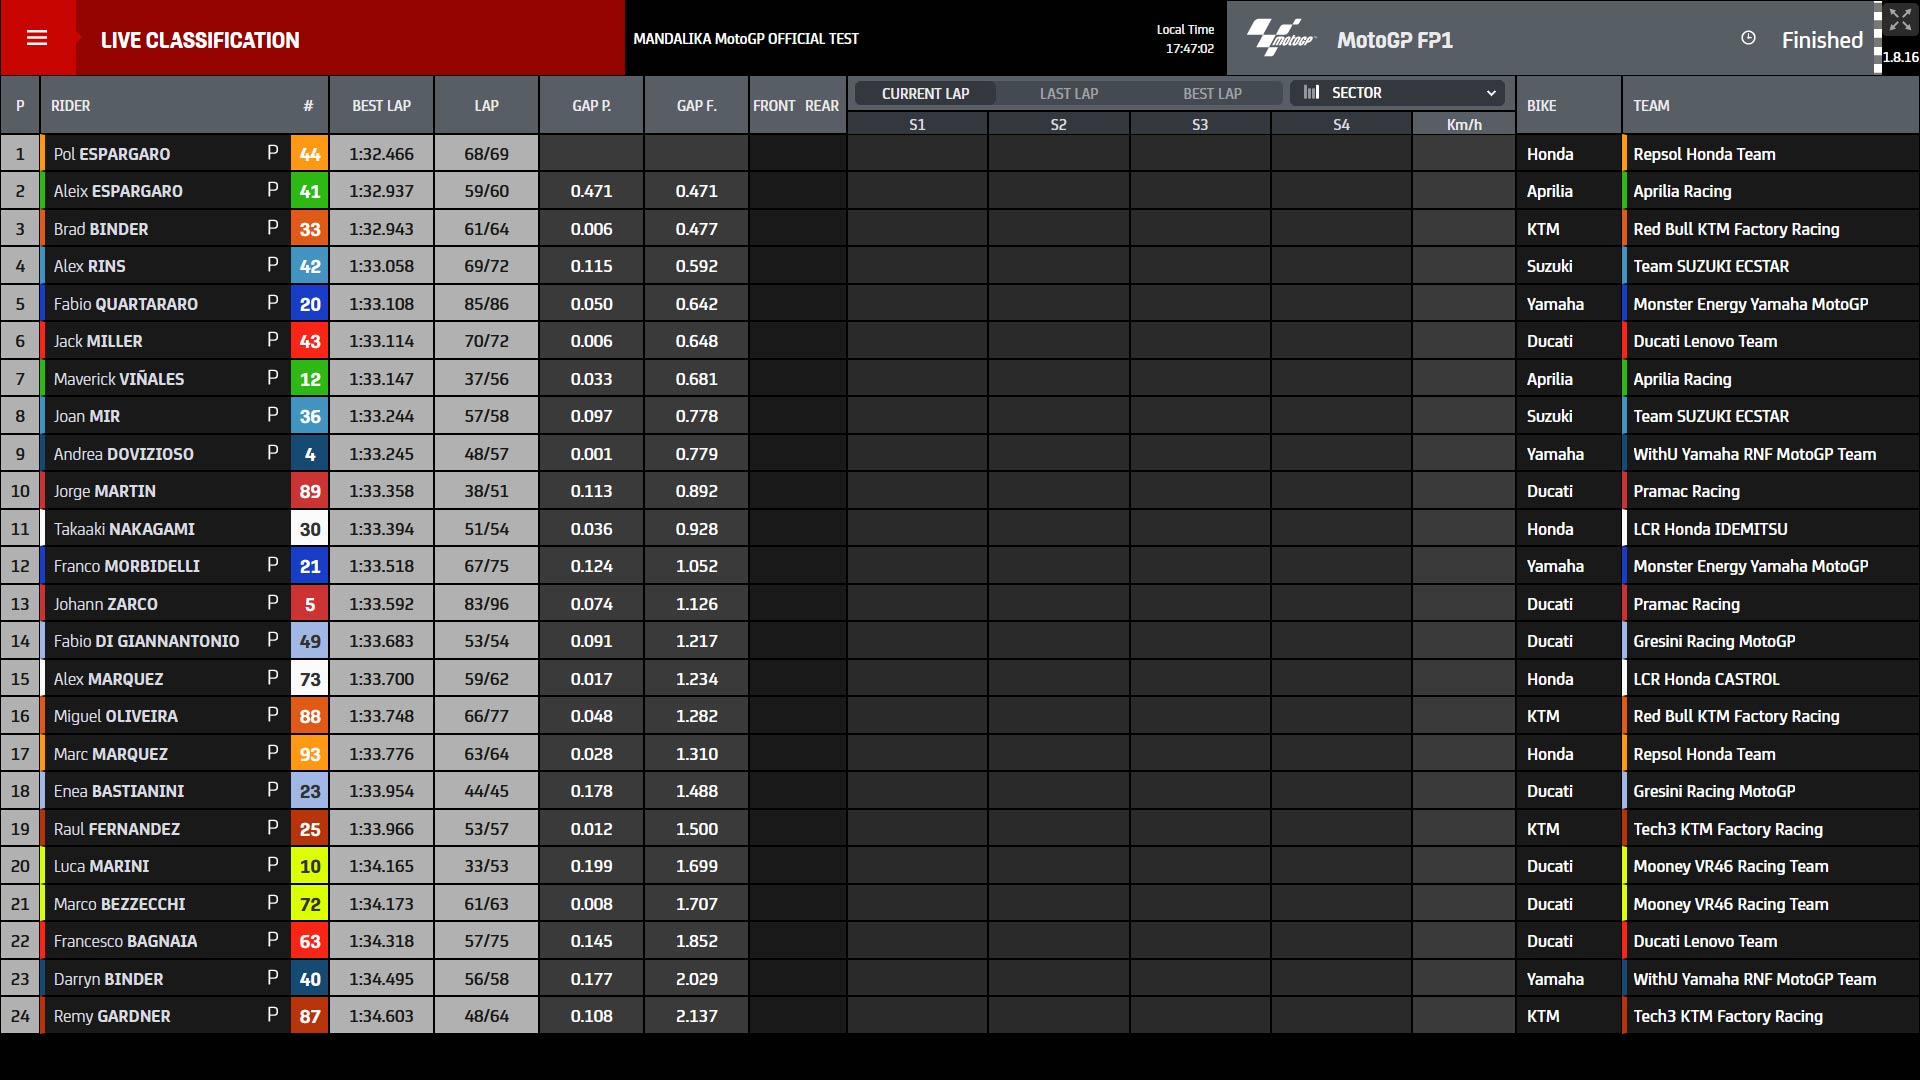Viewport: 1920px width, 1080px height.
Task: Click the version number 1.8.16
Action: point(1900,57)
